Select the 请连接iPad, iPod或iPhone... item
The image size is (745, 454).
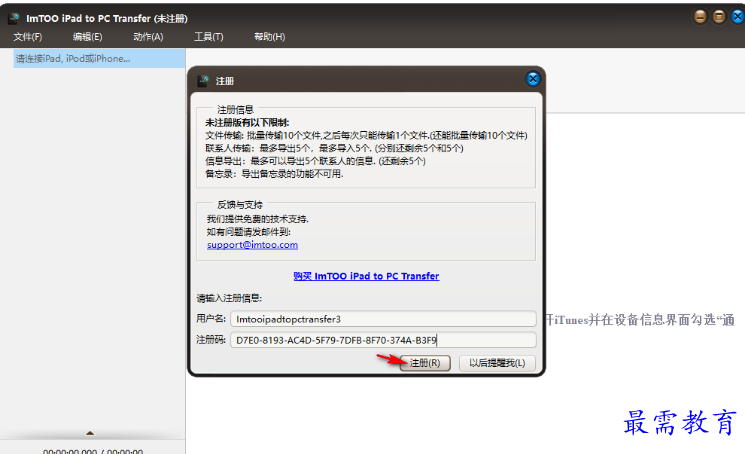(x=99, y=58)
